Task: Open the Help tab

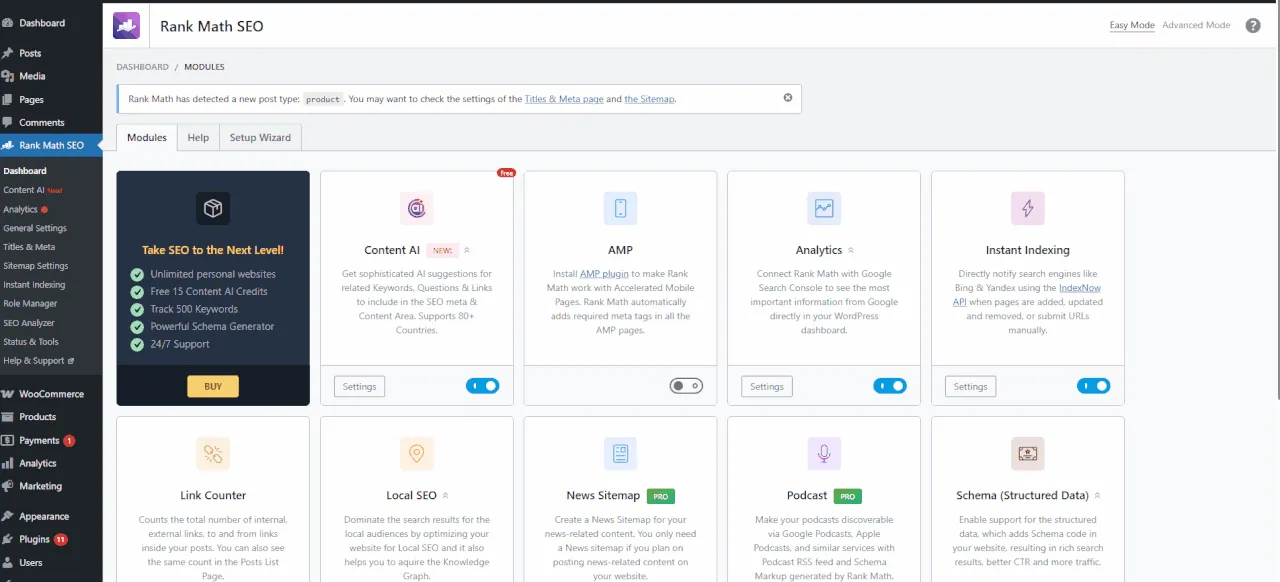Action: coord(198,137)
